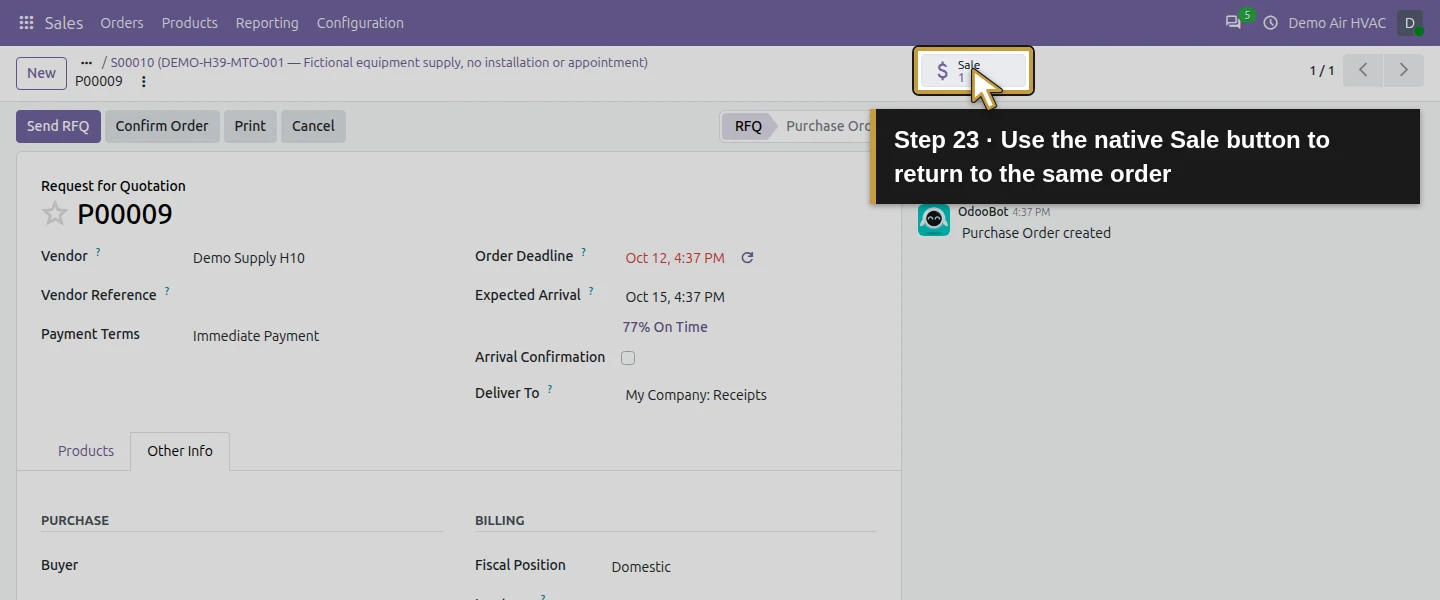Mark P00009 as priority with star
This screenshot has width=1440, height=600.
[x=55, y=214]
